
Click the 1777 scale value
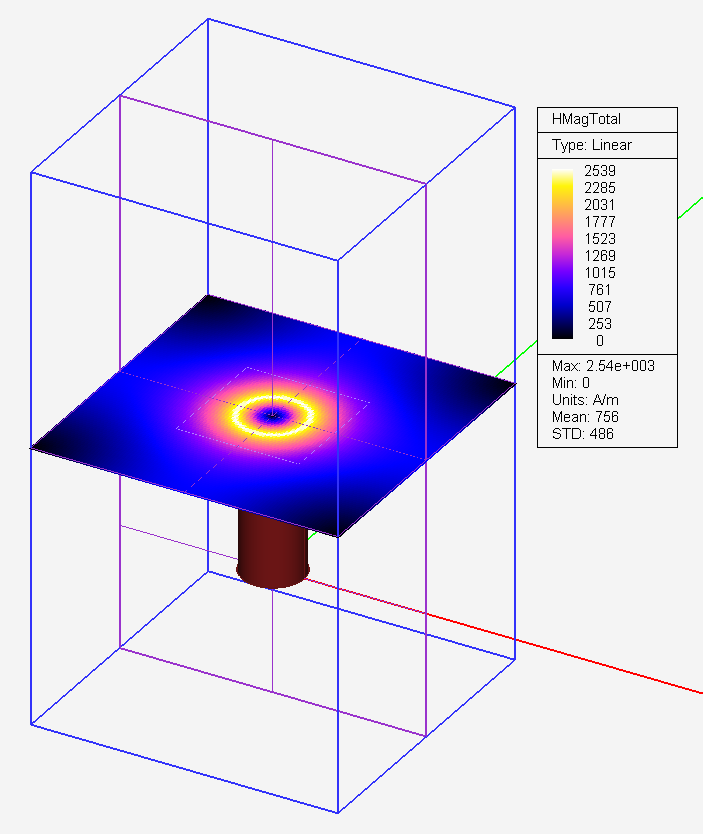pyautogui.click(x=600, y=222)
